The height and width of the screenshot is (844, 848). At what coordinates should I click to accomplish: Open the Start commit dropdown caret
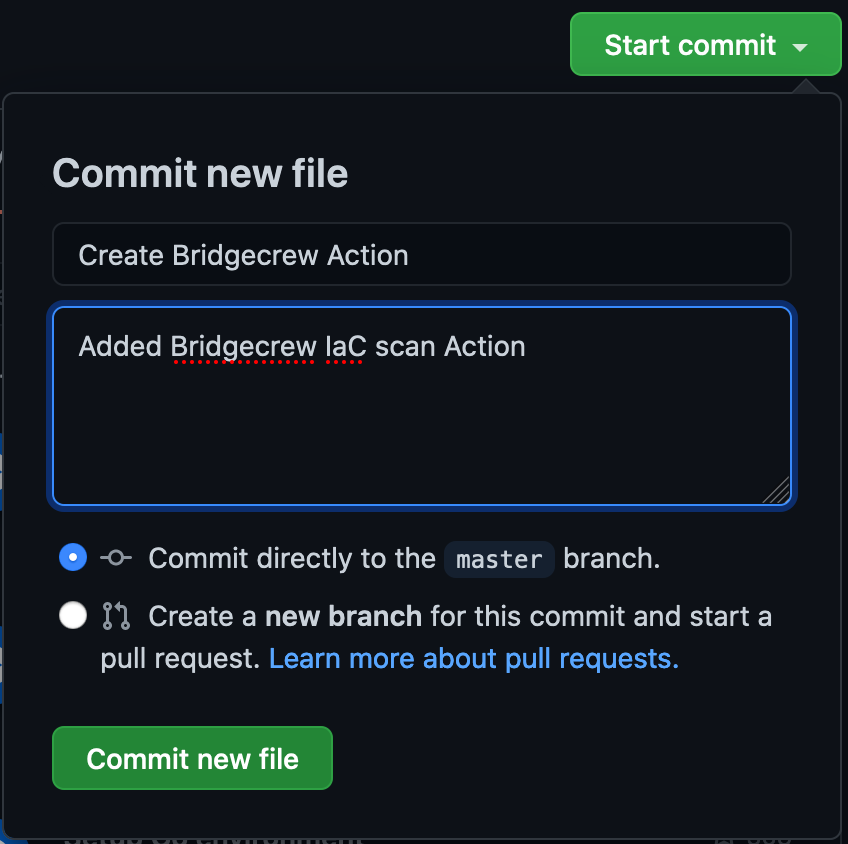(x=800, y=47)
